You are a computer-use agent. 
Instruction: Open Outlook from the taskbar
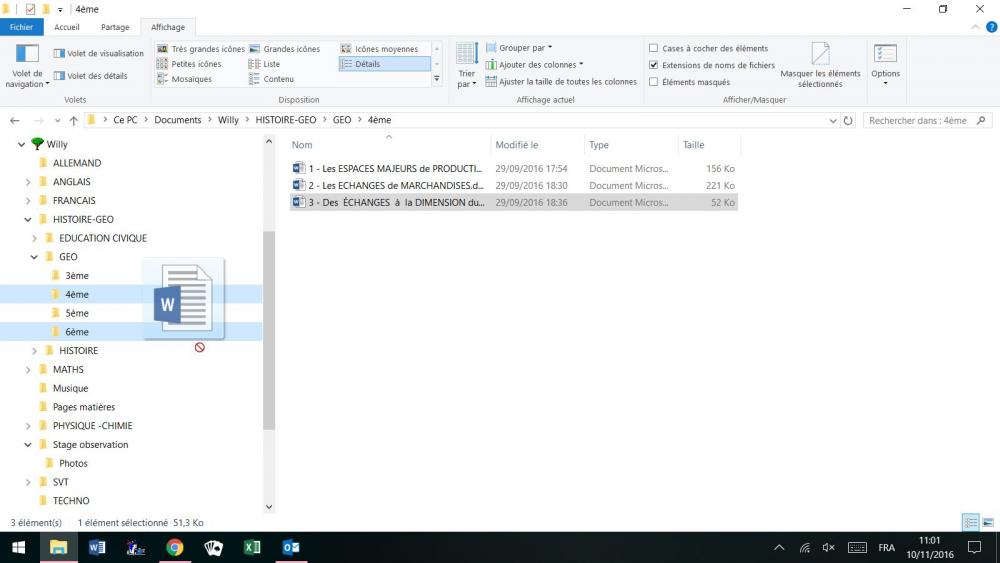pyautogui.click(x=291, y=548)
